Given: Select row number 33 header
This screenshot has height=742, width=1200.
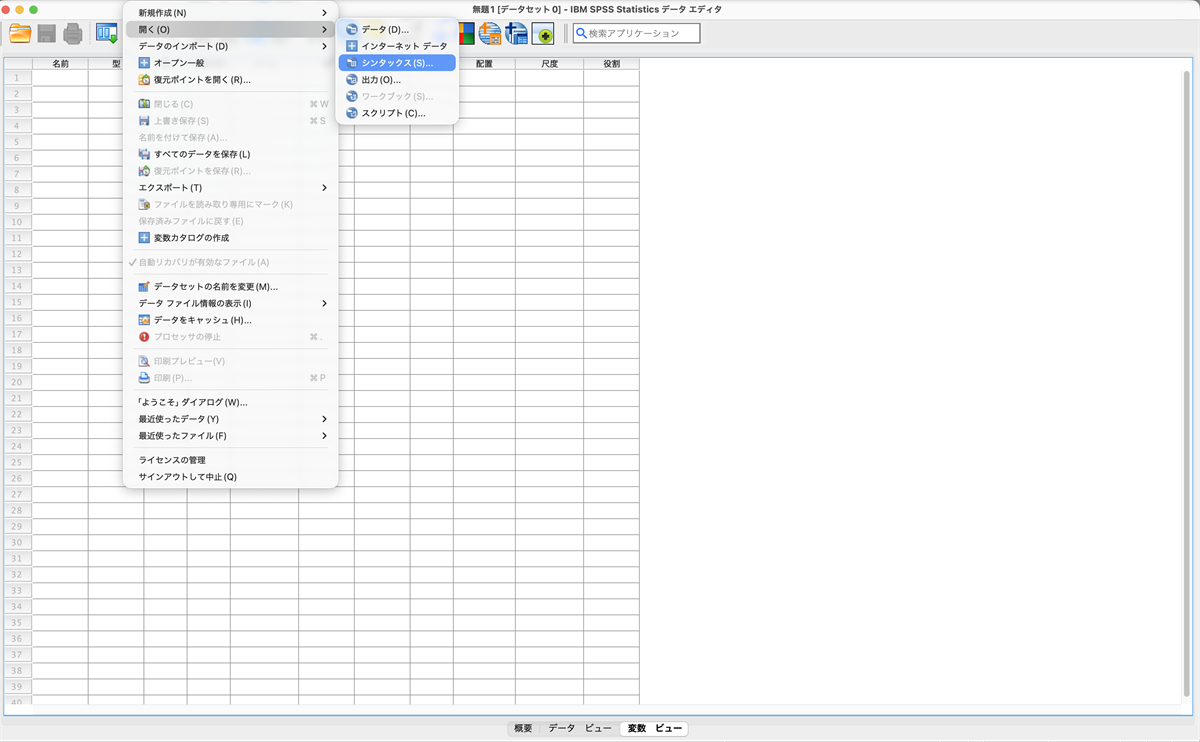Looking at the screenshot, I should pyautogui.click(x=18, y=590).
